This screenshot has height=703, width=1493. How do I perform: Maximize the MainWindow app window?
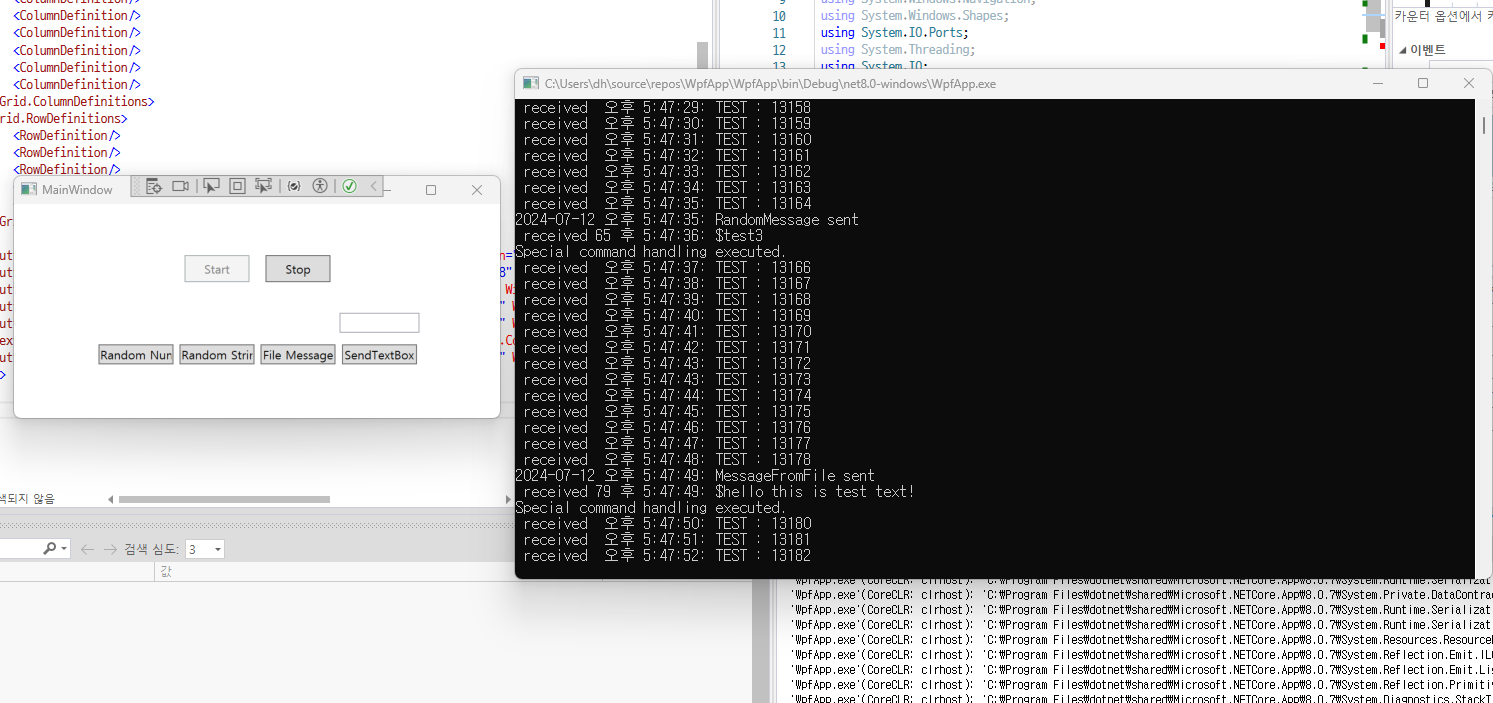[431, 190]
